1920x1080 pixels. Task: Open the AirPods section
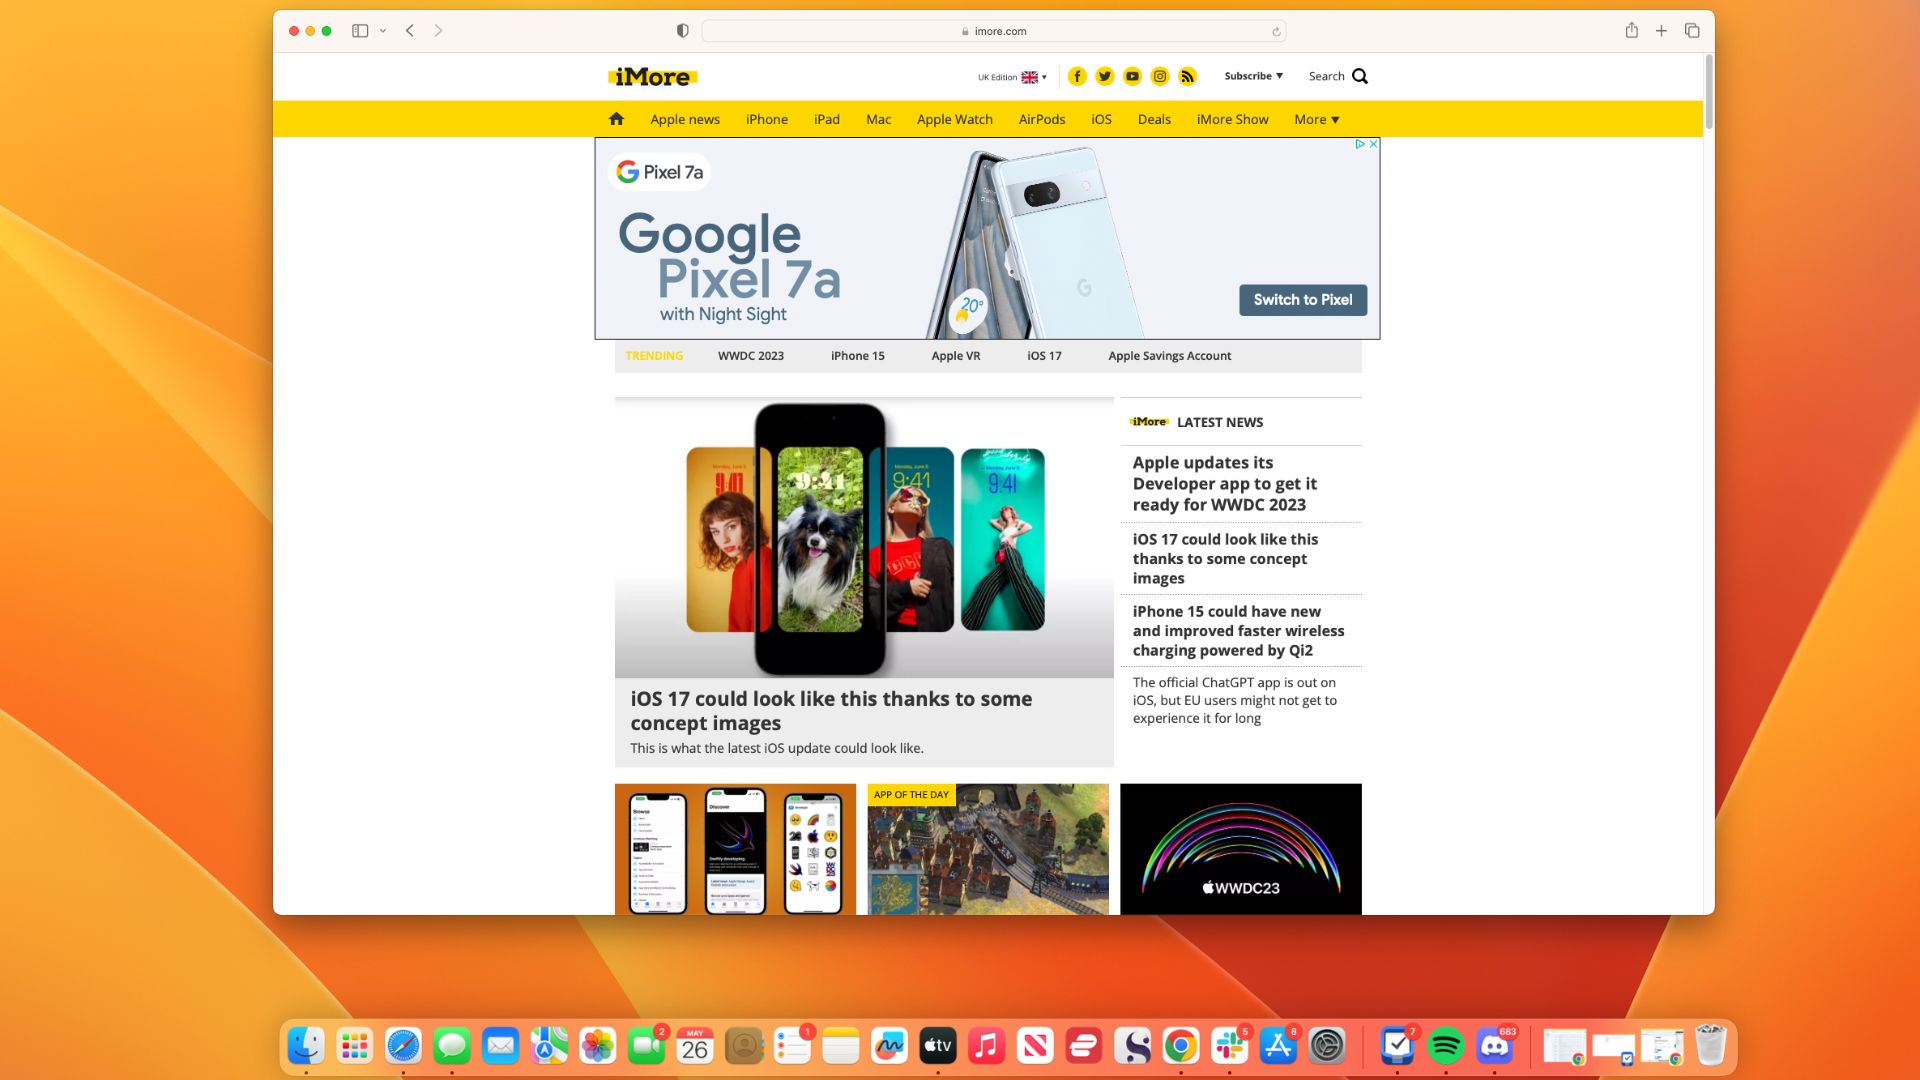[1042, 119]
